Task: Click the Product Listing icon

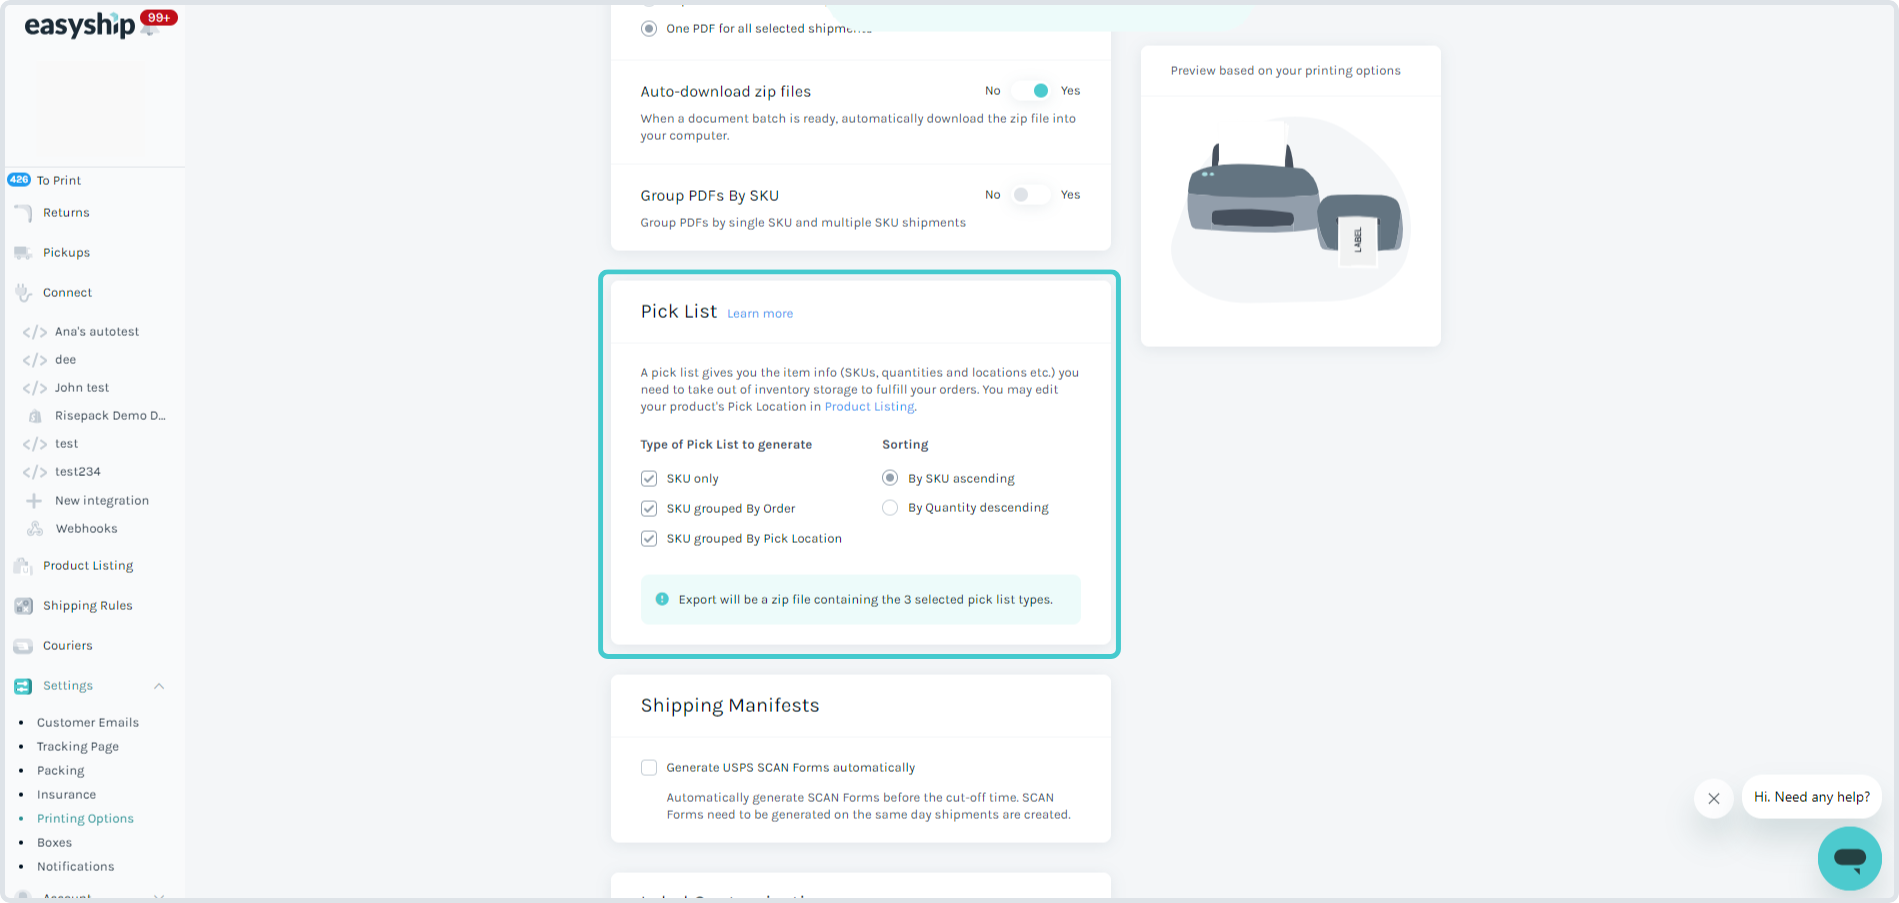Action: (23, 566)
